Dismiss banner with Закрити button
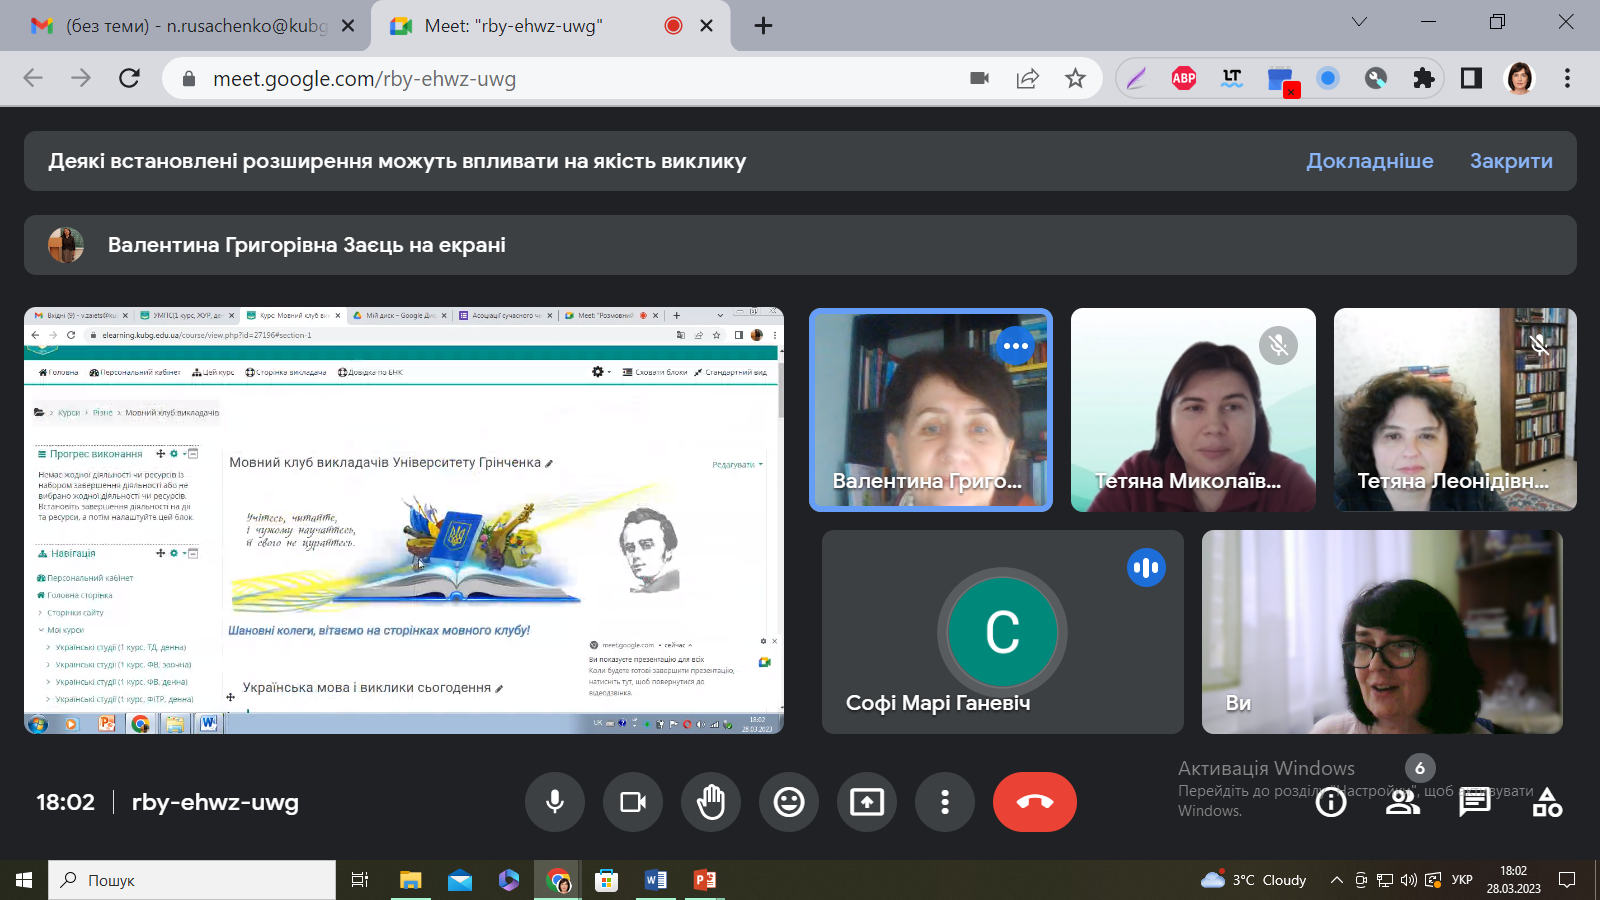The height and width of the screenshot is (900, 1600). click(1510, 161)
